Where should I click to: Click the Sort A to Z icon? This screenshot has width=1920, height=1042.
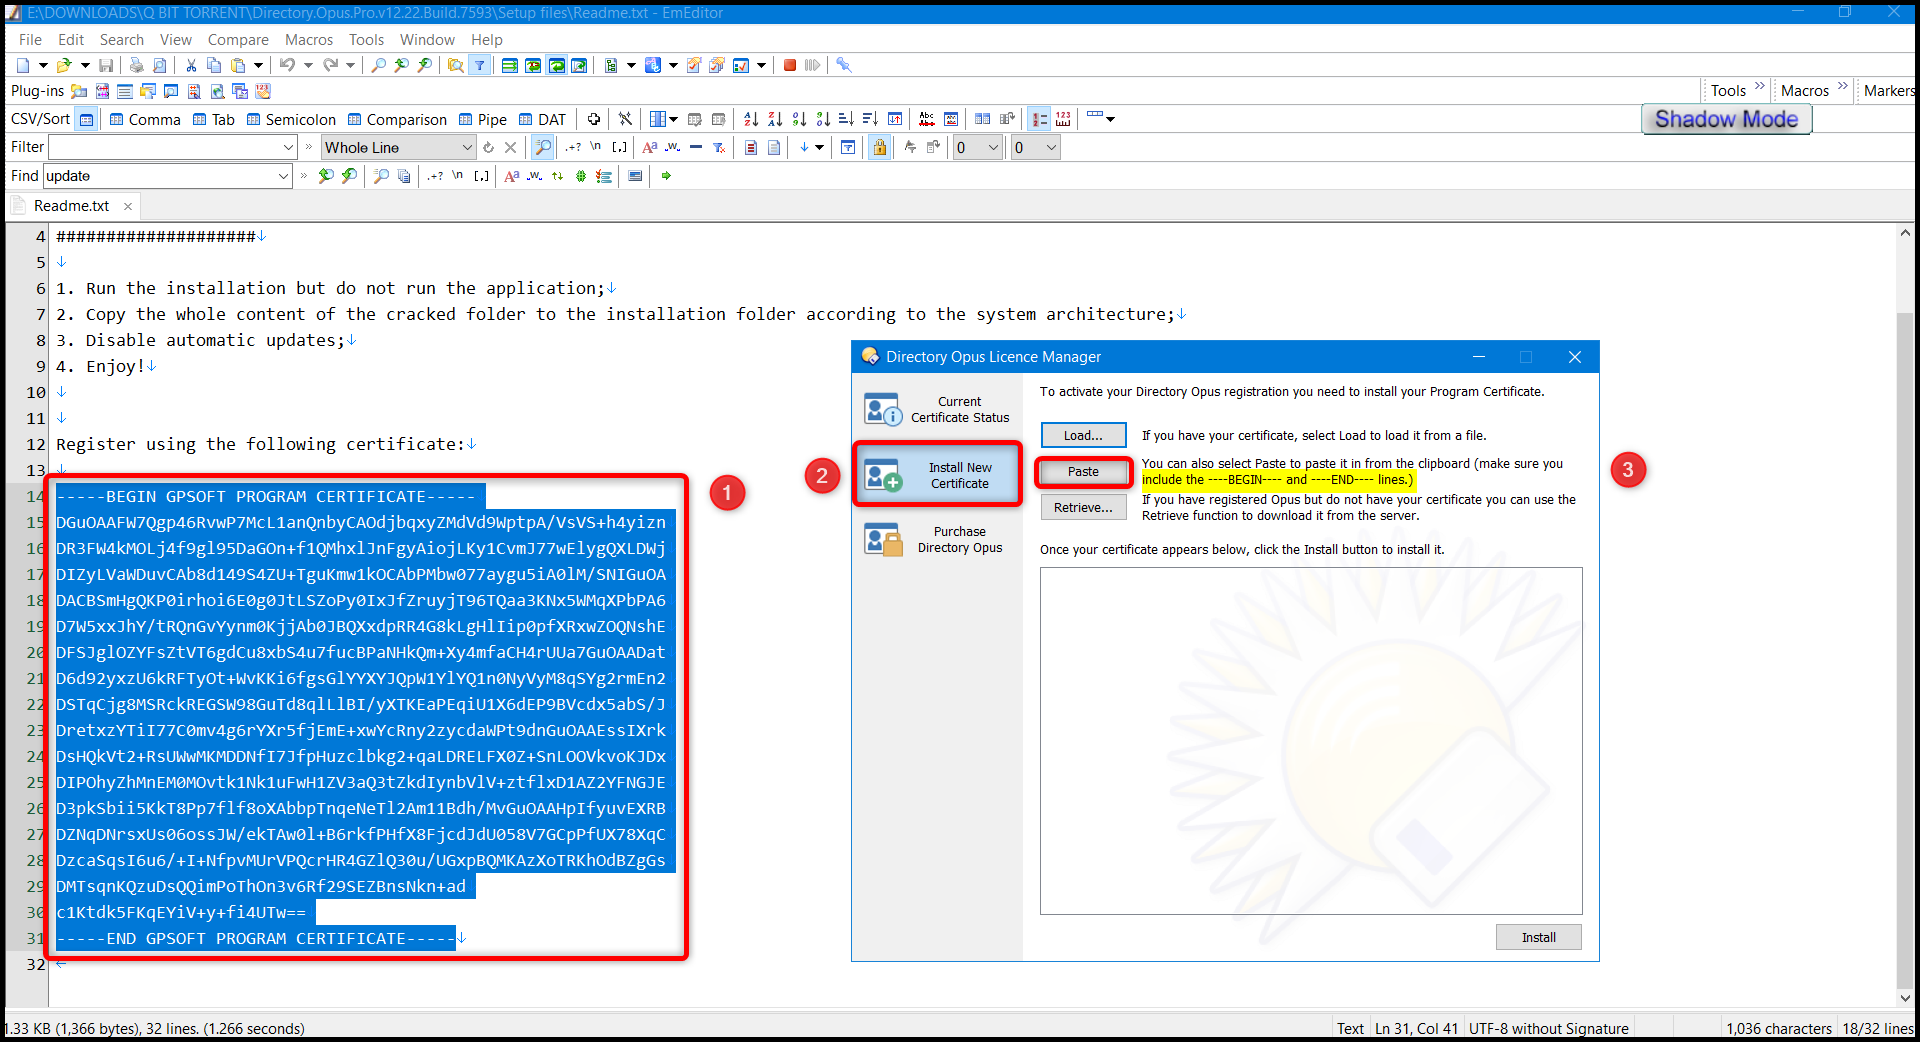751,119
